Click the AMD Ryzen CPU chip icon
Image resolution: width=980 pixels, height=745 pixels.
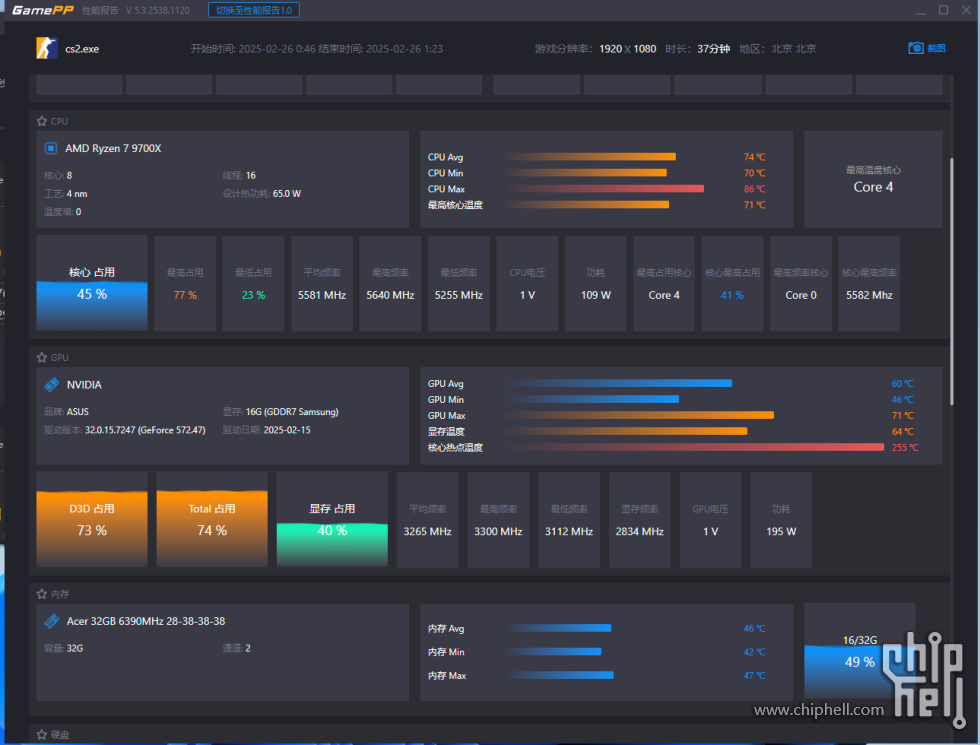51,148
